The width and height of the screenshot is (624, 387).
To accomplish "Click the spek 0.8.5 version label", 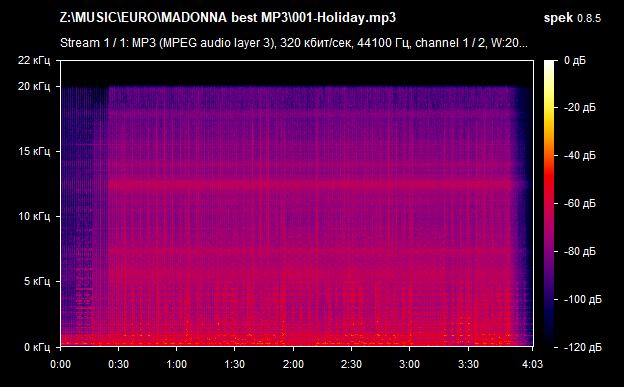I will point(572,18).
